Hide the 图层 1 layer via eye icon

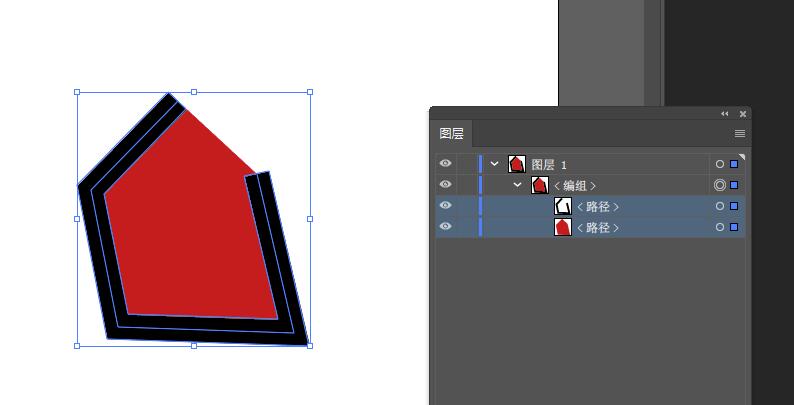pyautogui.click(x=445, y=164)
